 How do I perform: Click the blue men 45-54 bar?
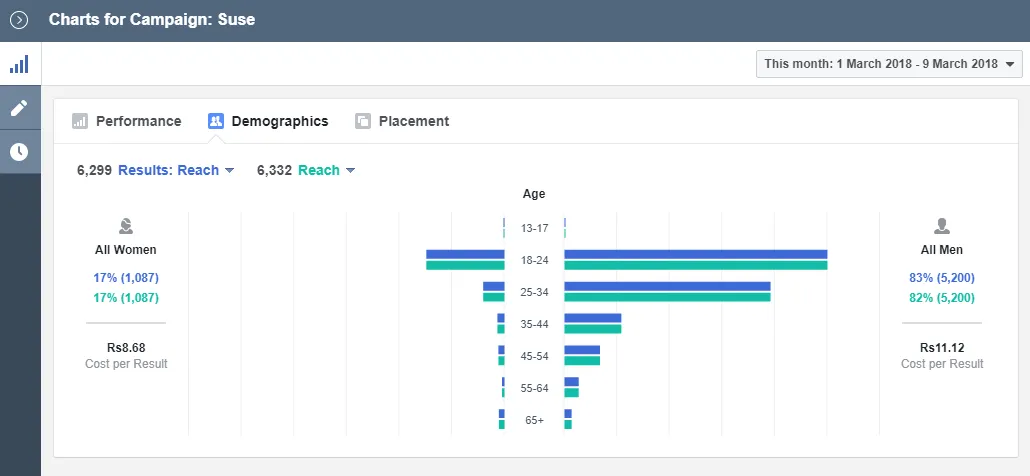point(582,350)
